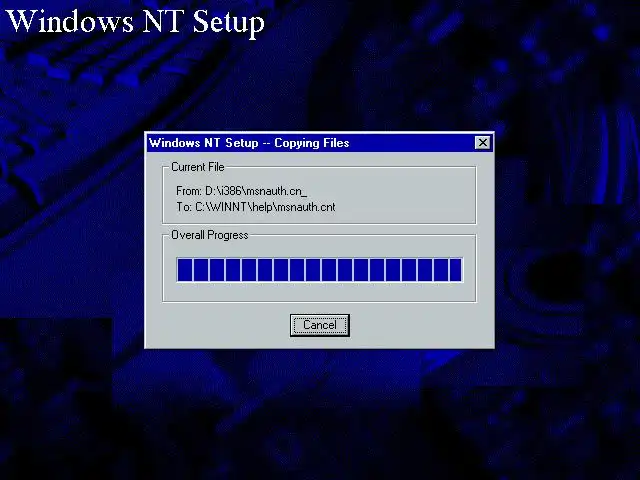Click the To: C:\WINNT\help\msnauth.cnt line
The width and height of the screenshot is (640, 480).
256,207
